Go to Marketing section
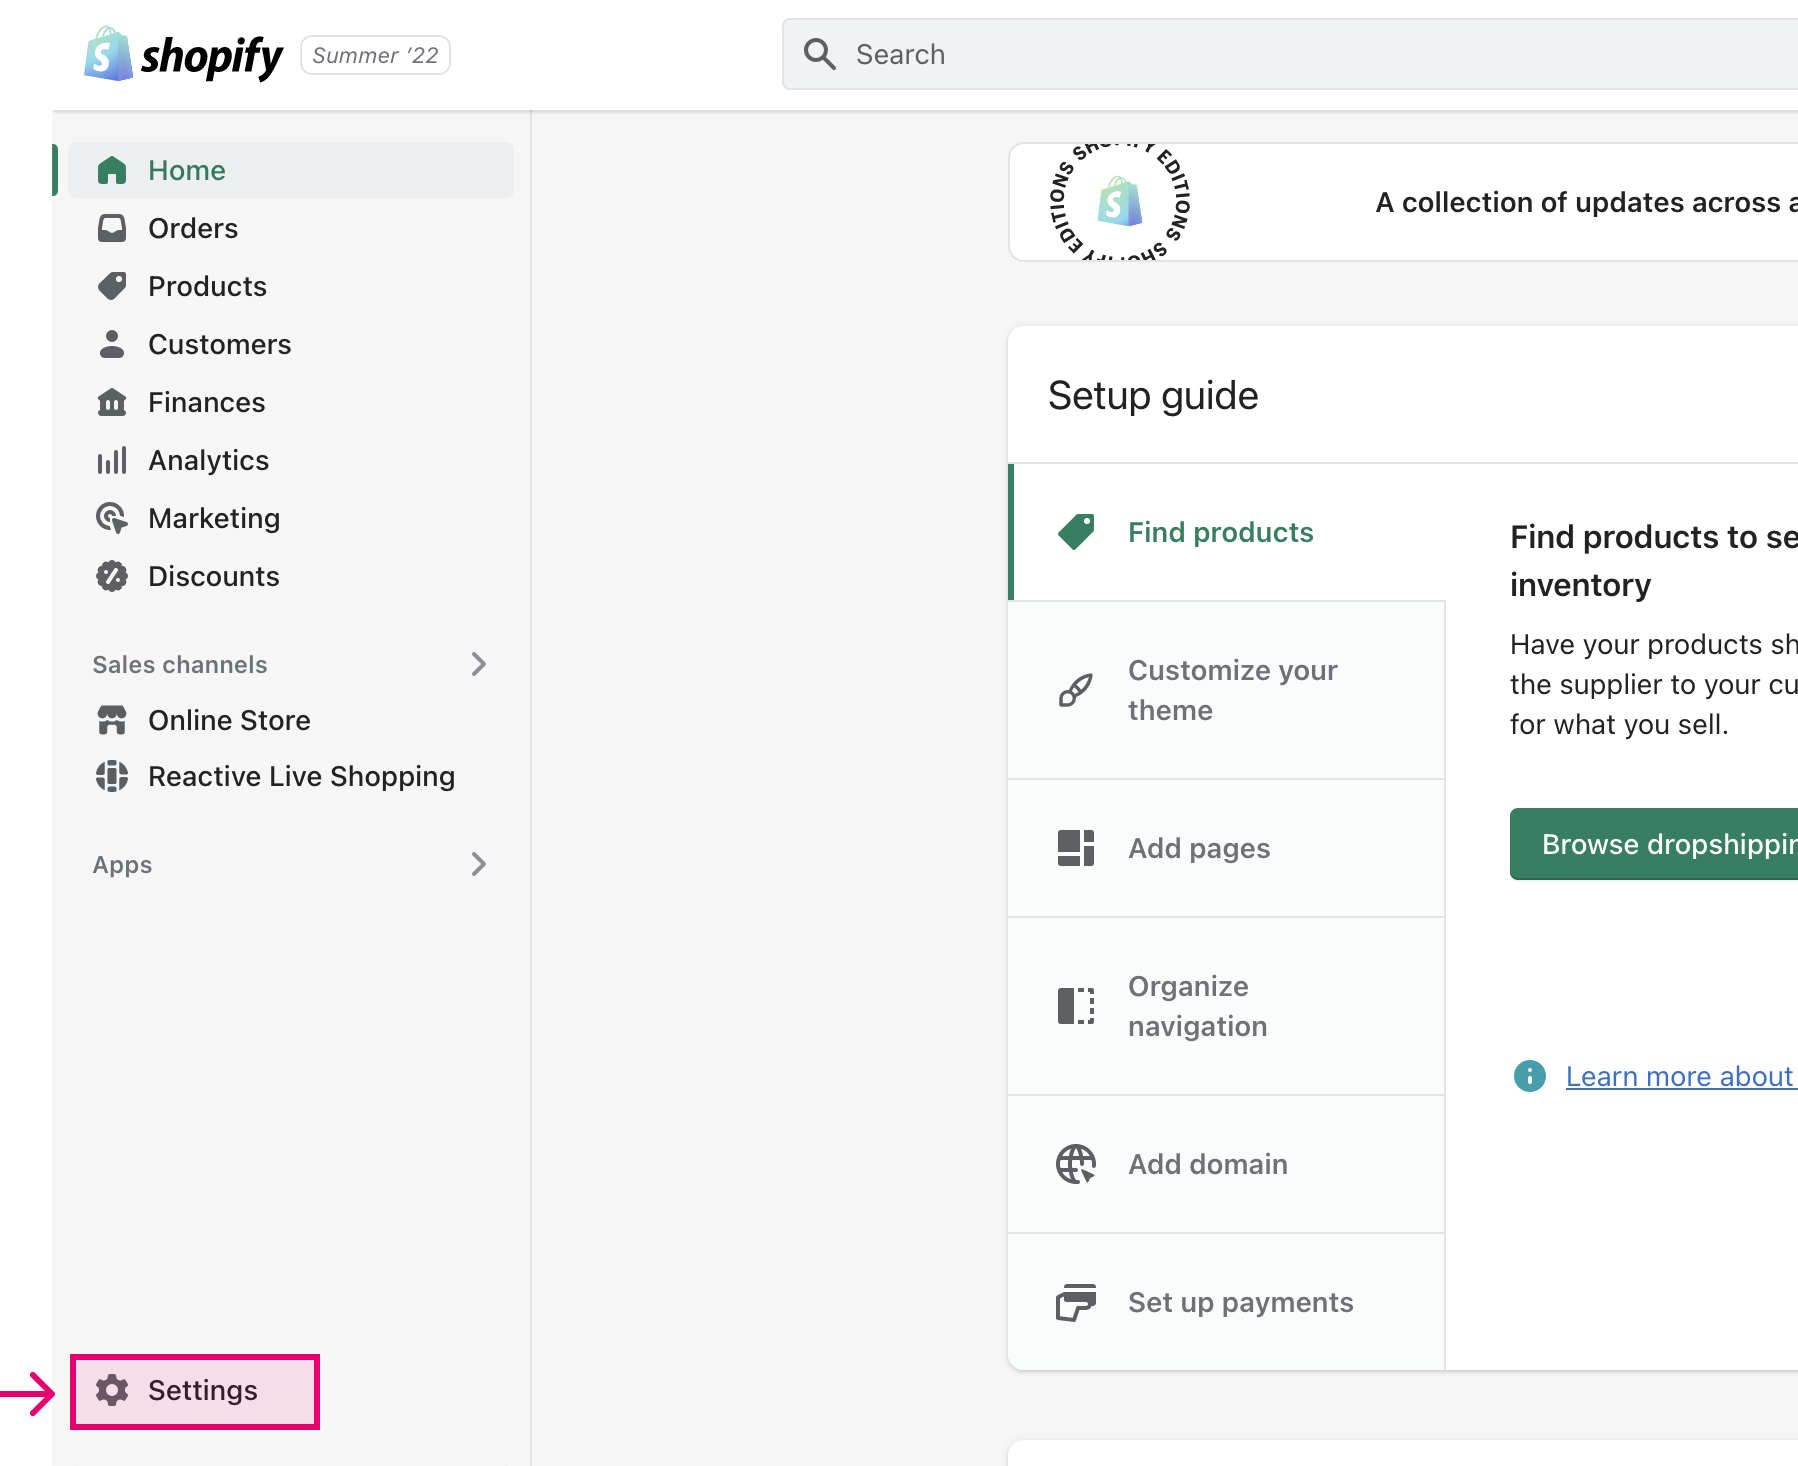 pyautogui.click(x=290, y=518)
